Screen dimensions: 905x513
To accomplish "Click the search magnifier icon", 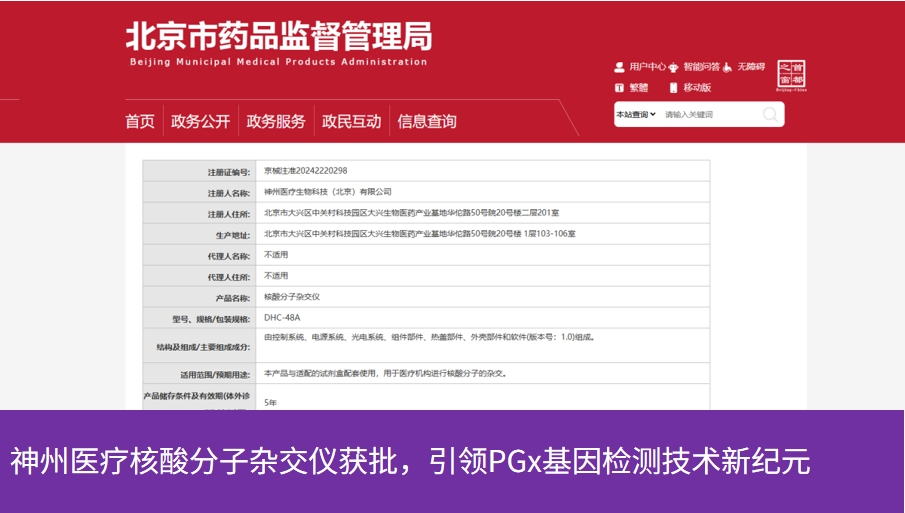I will click(x=770, y=114).
